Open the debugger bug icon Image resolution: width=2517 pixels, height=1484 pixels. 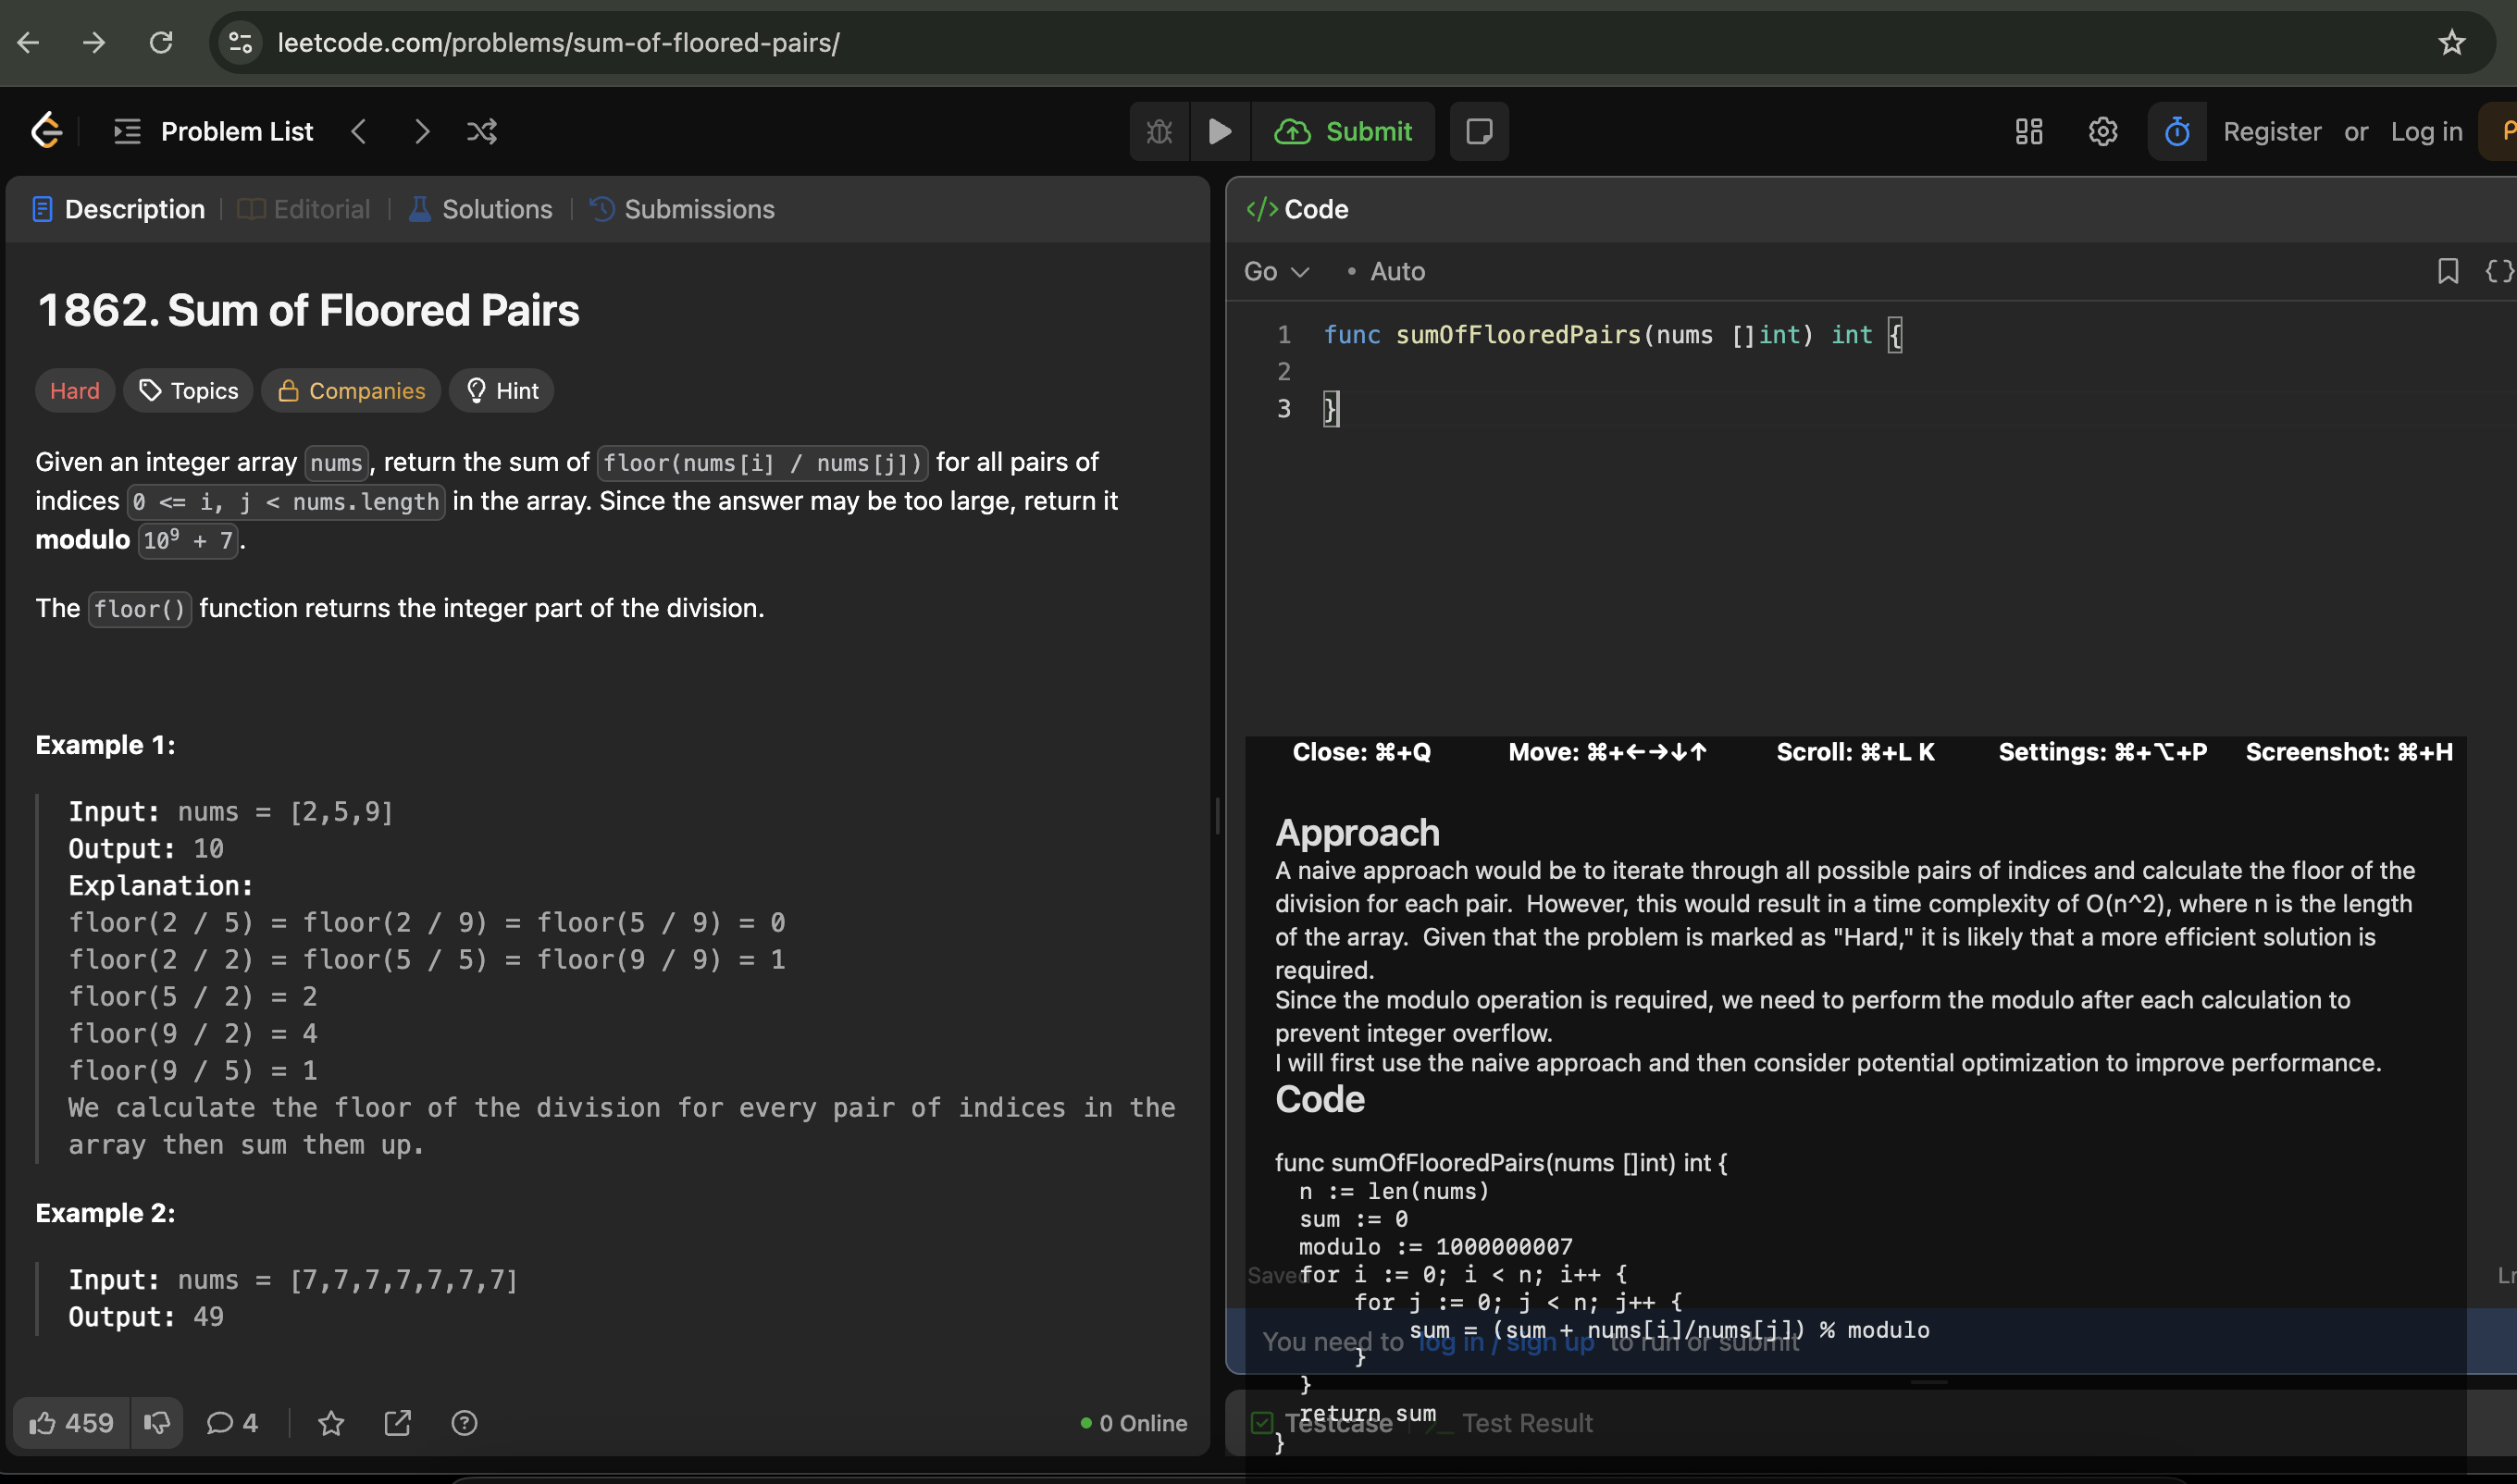1159,131
